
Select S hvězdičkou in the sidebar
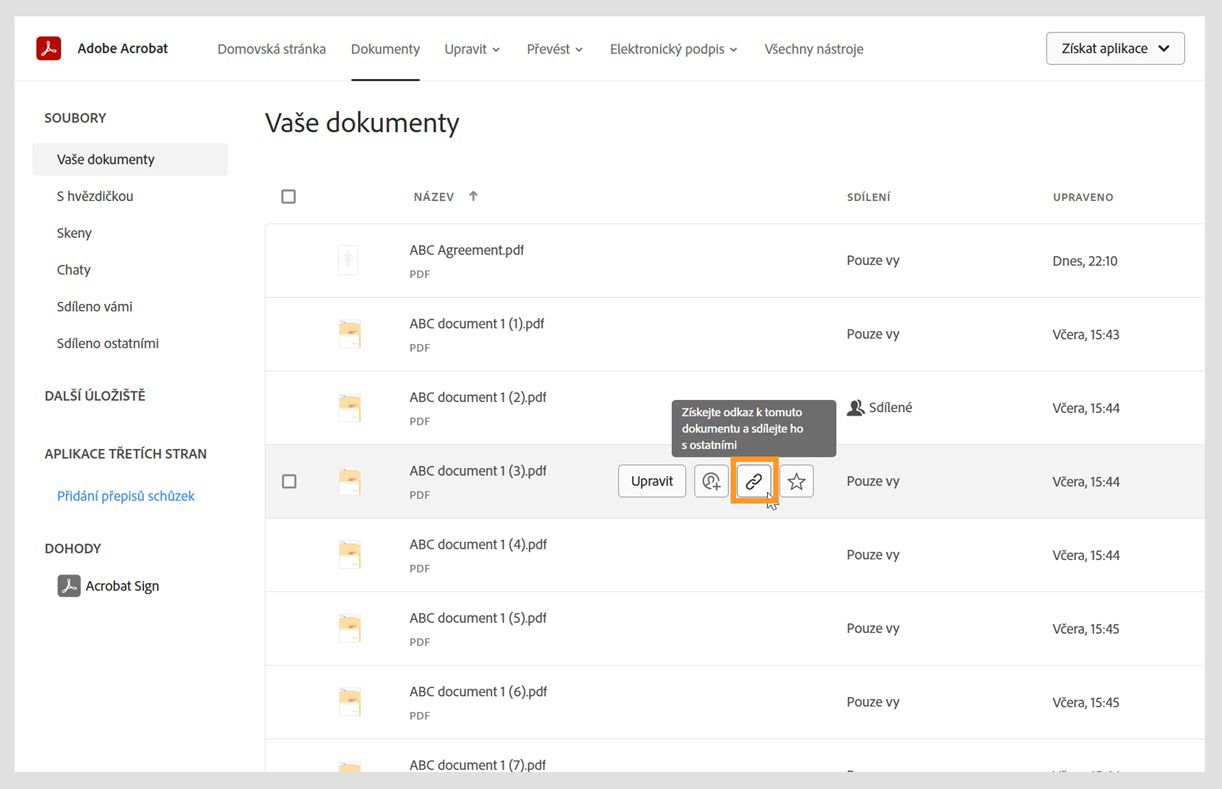(x=95, y=196)
